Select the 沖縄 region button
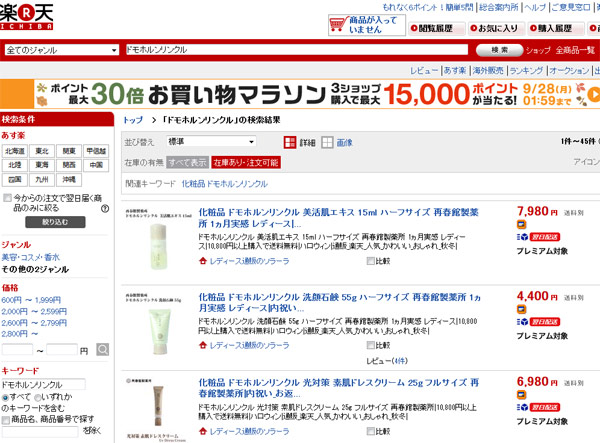Image resolution: width=600 pixels, height=443 pixels. coord(69,179)
